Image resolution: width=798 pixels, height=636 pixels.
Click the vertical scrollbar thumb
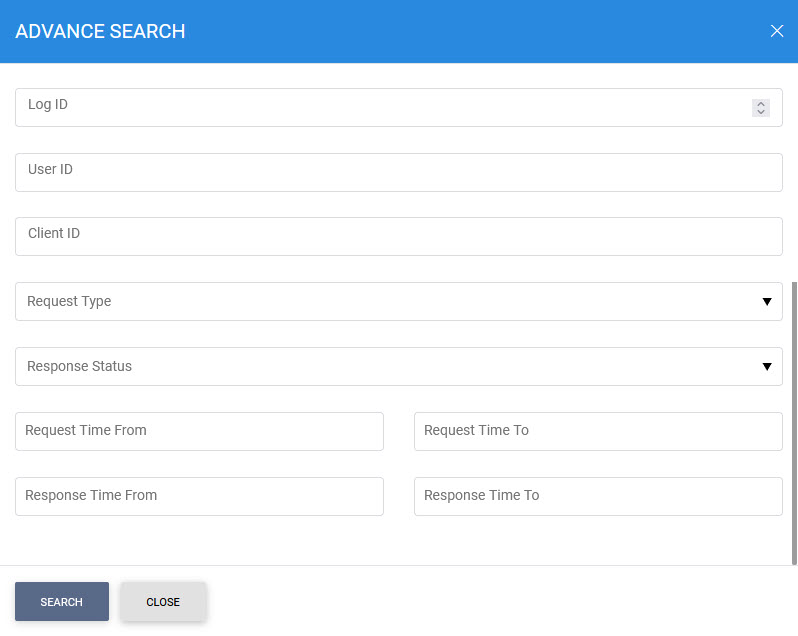point(794,420)
